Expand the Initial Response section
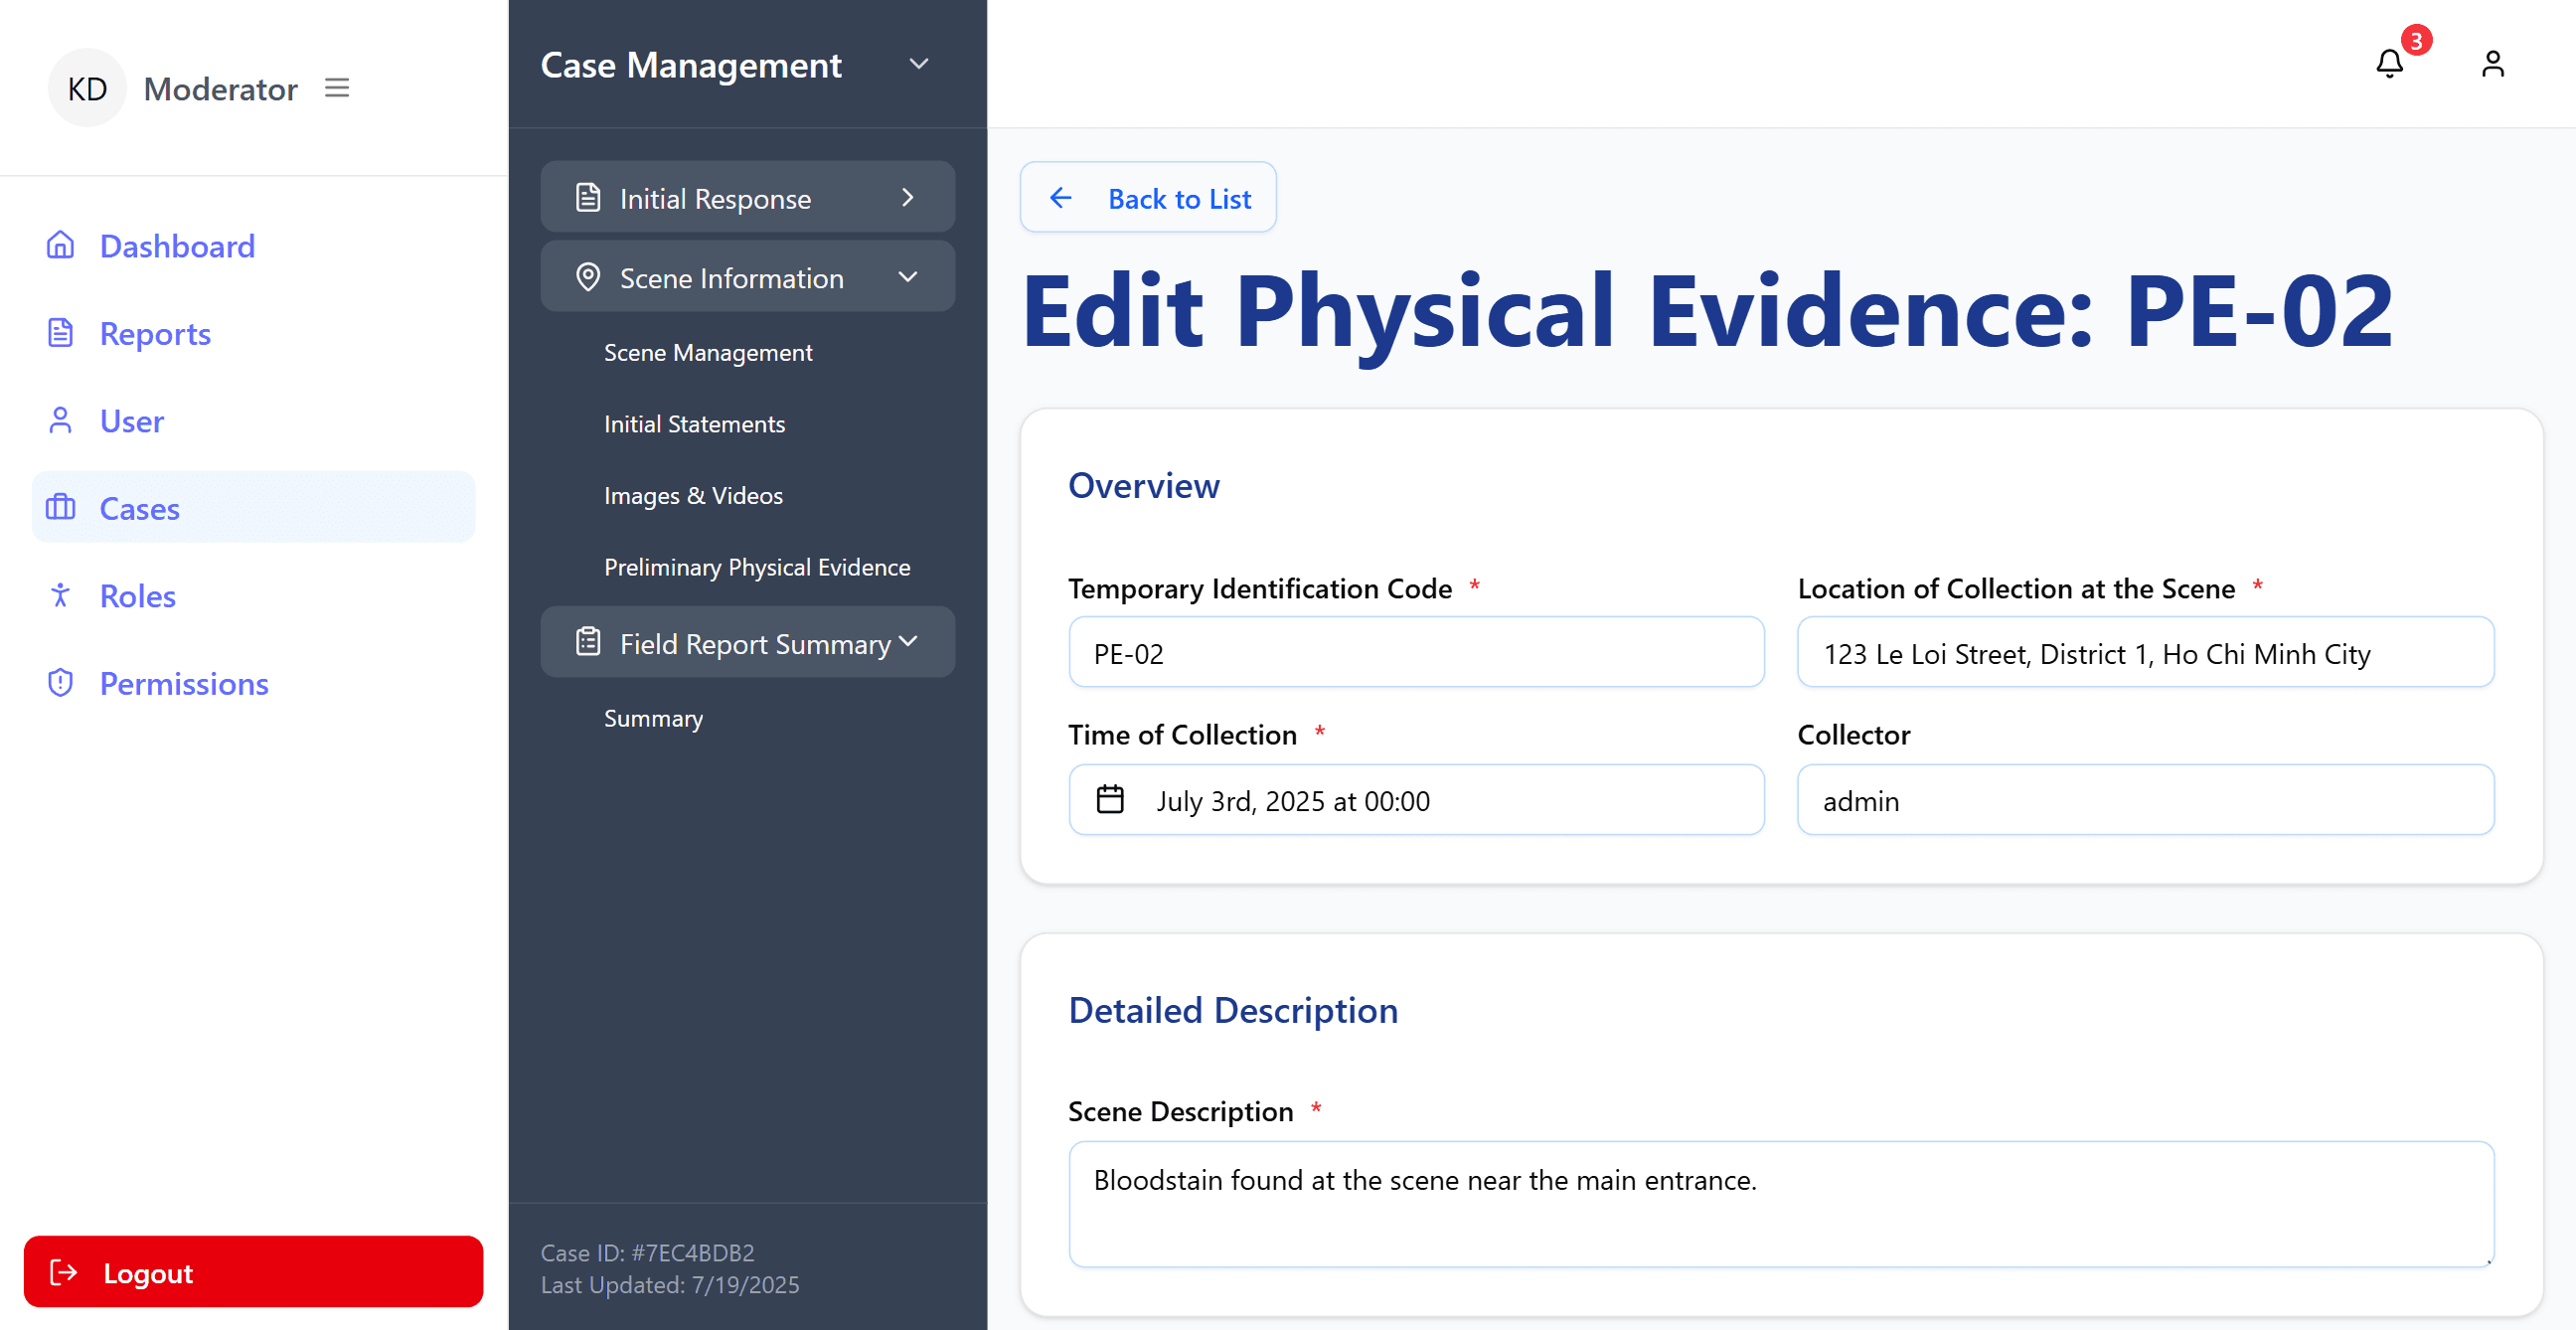This screenshot has width=2576, height=1330. click(x=908, y=197)
